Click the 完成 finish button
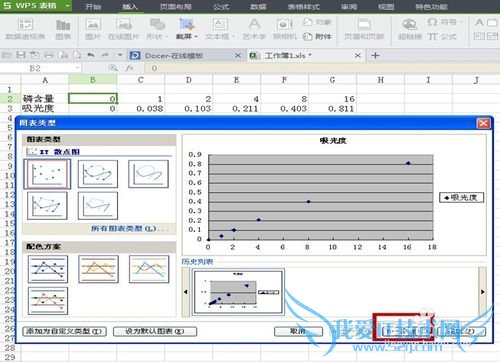Screen dimensions: 500x362 pyautogui.click(x=460, y=331)
